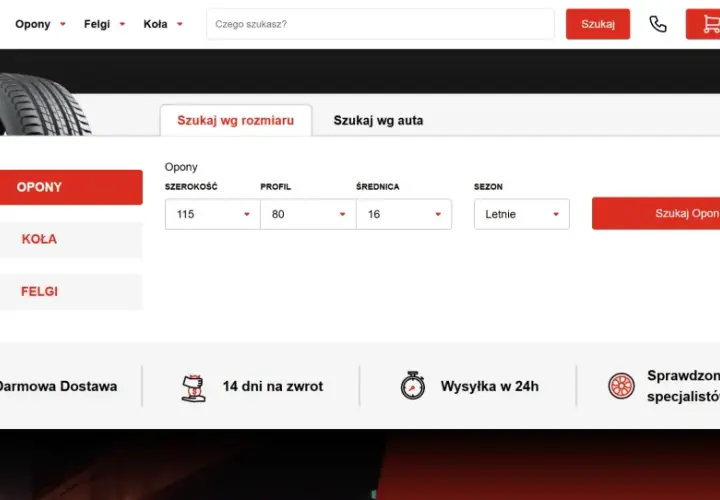
Task: Click the Wysyłka w 24h text
Action: click(x=489, y=386)
